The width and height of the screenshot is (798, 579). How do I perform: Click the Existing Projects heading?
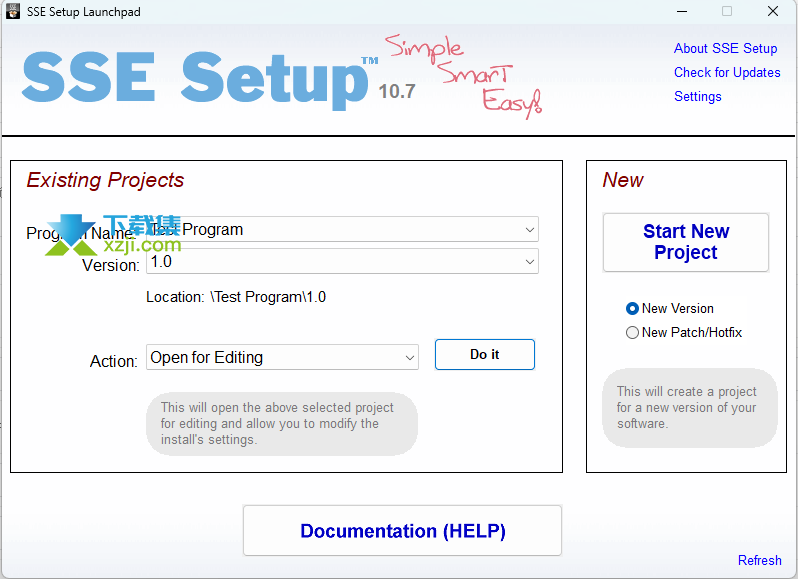(105, 180)
